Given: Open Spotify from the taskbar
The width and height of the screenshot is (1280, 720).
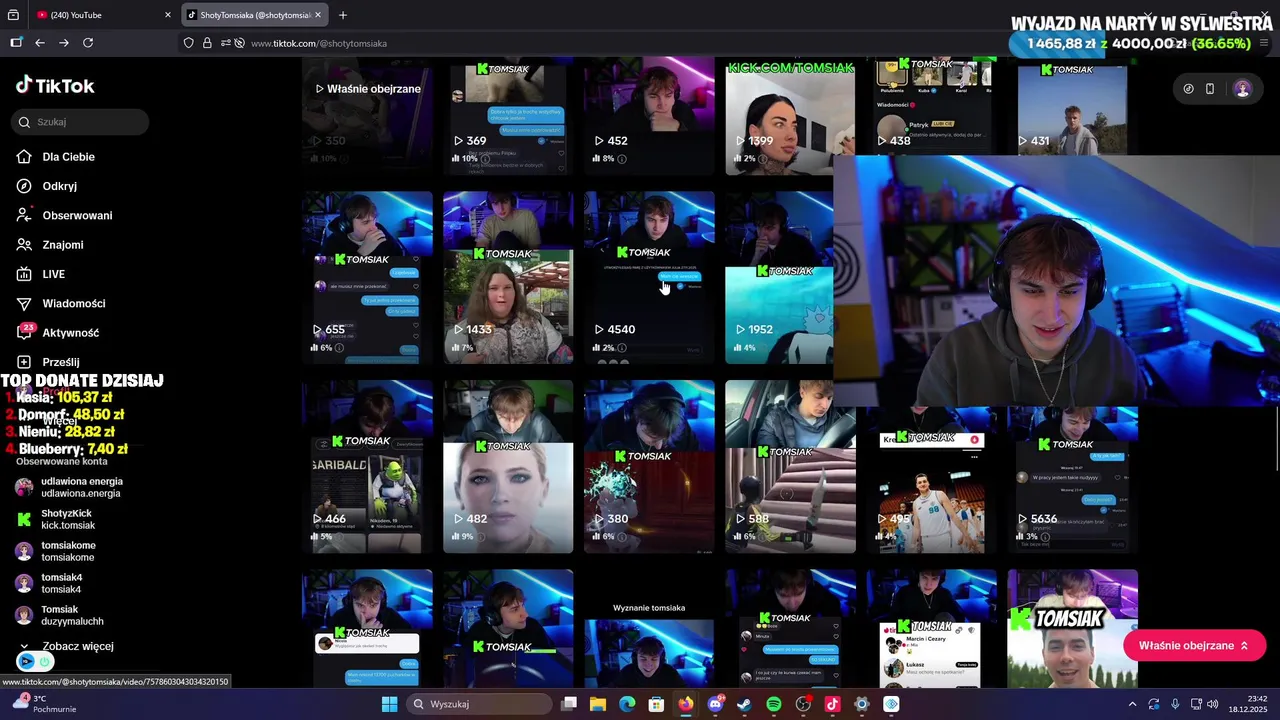Looking at the screenshot, I should (774, 704).
